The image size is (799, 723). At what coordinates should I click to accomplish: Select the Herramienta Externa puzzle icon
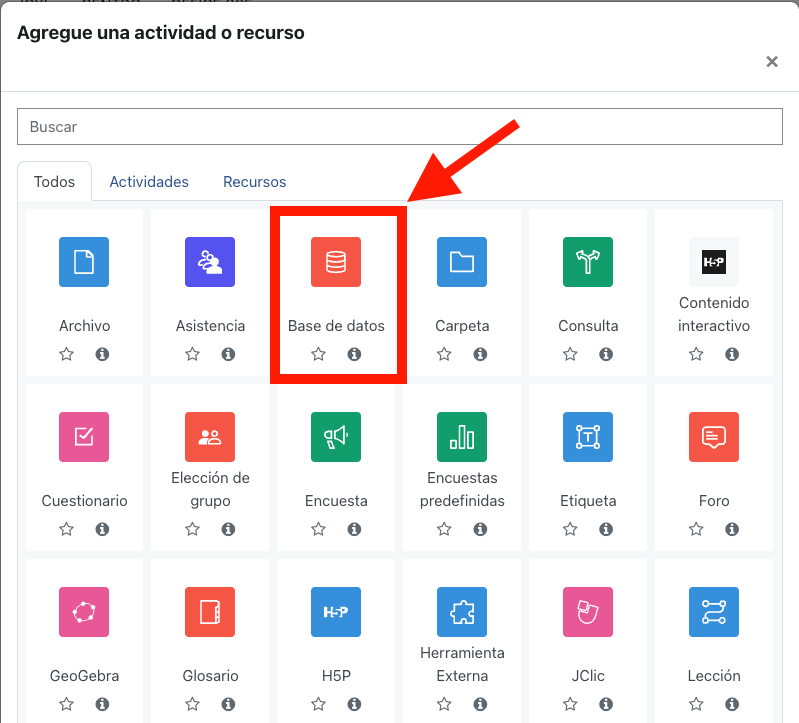coord(462,612)
